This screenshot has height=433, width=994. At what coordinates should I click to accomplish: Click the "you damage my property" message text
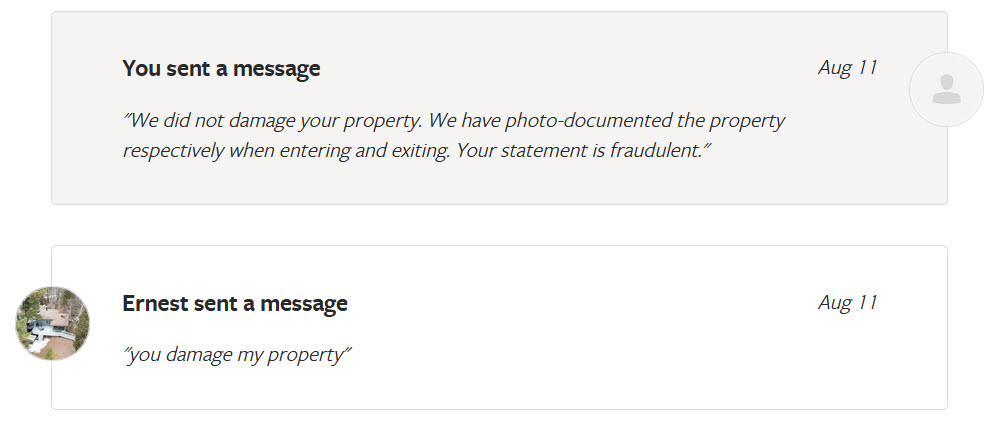pos(237,355)
